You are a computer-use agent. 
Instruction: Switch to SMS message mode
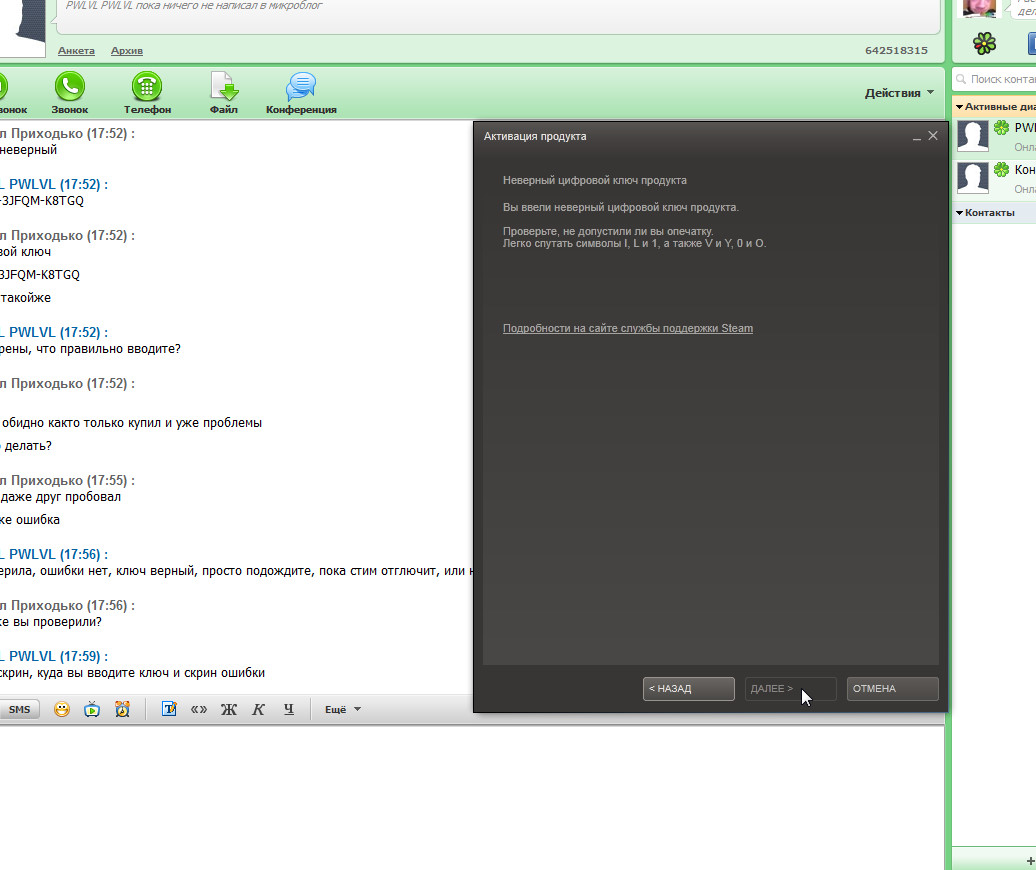click(19, 709)
